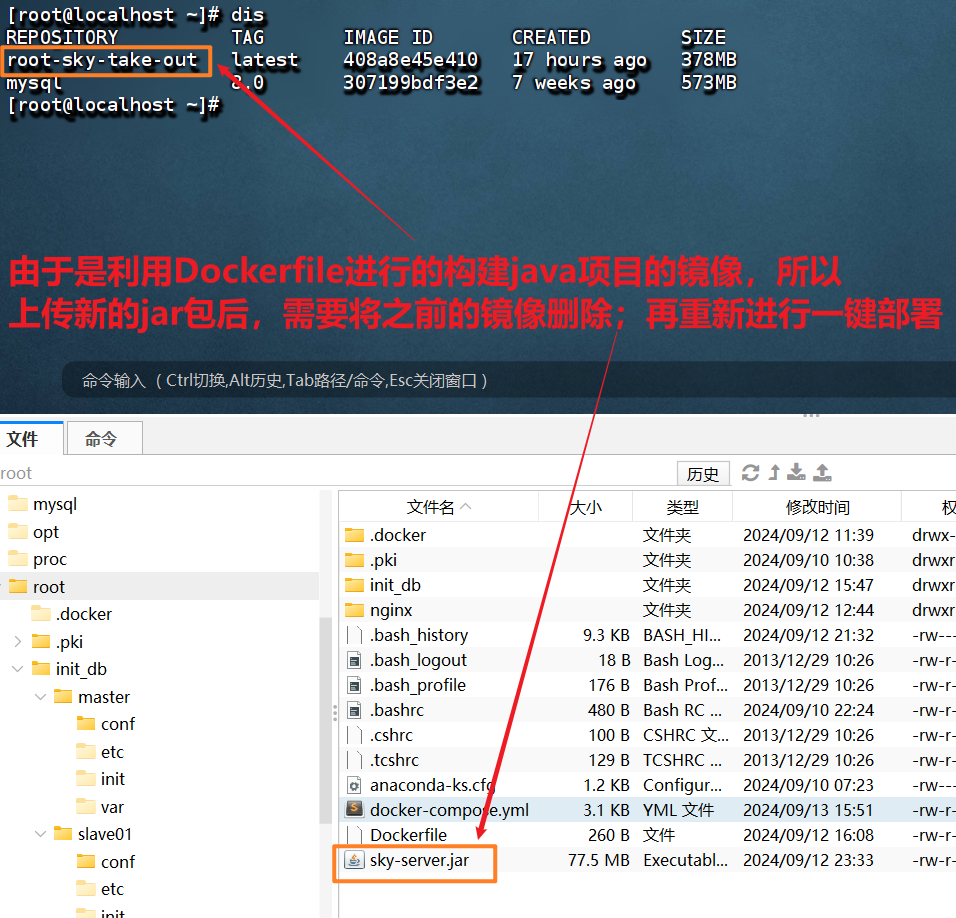
Task: Click the upload file icon
Action: pyautogui.click(x=822, y=473)
